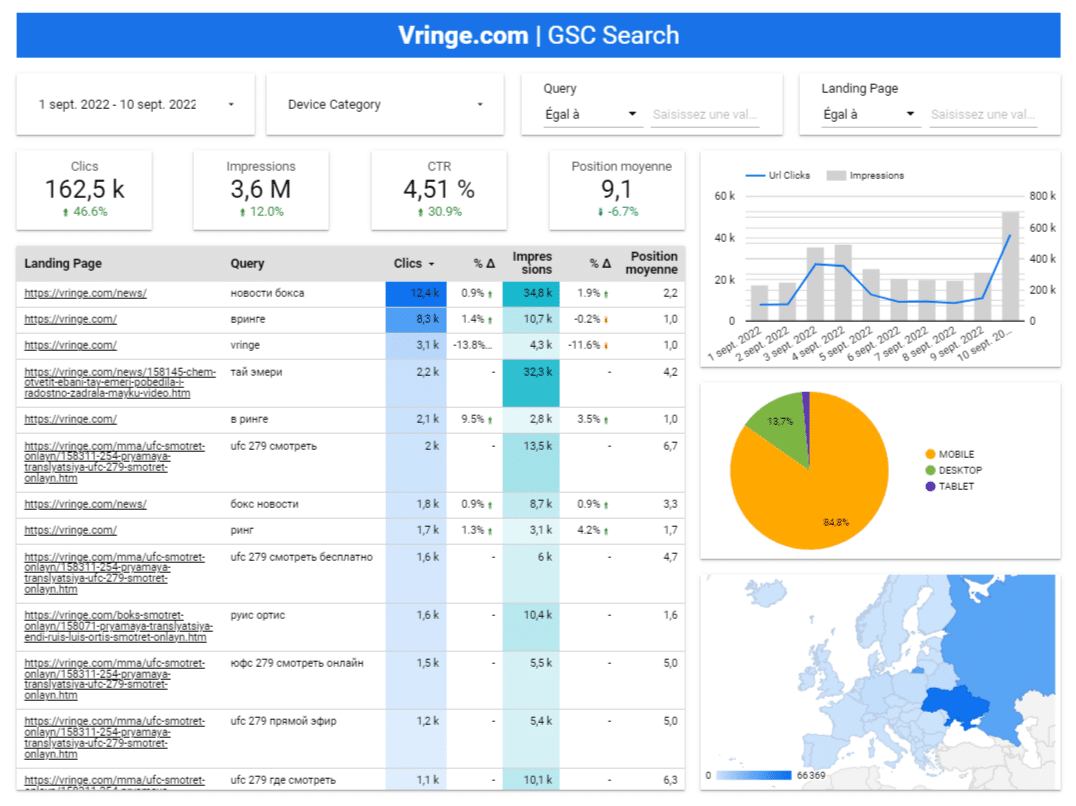Click the map color scale gradient bar
Image resolution: width=1076 pixels, height=806 pixels.
(753, 775)
